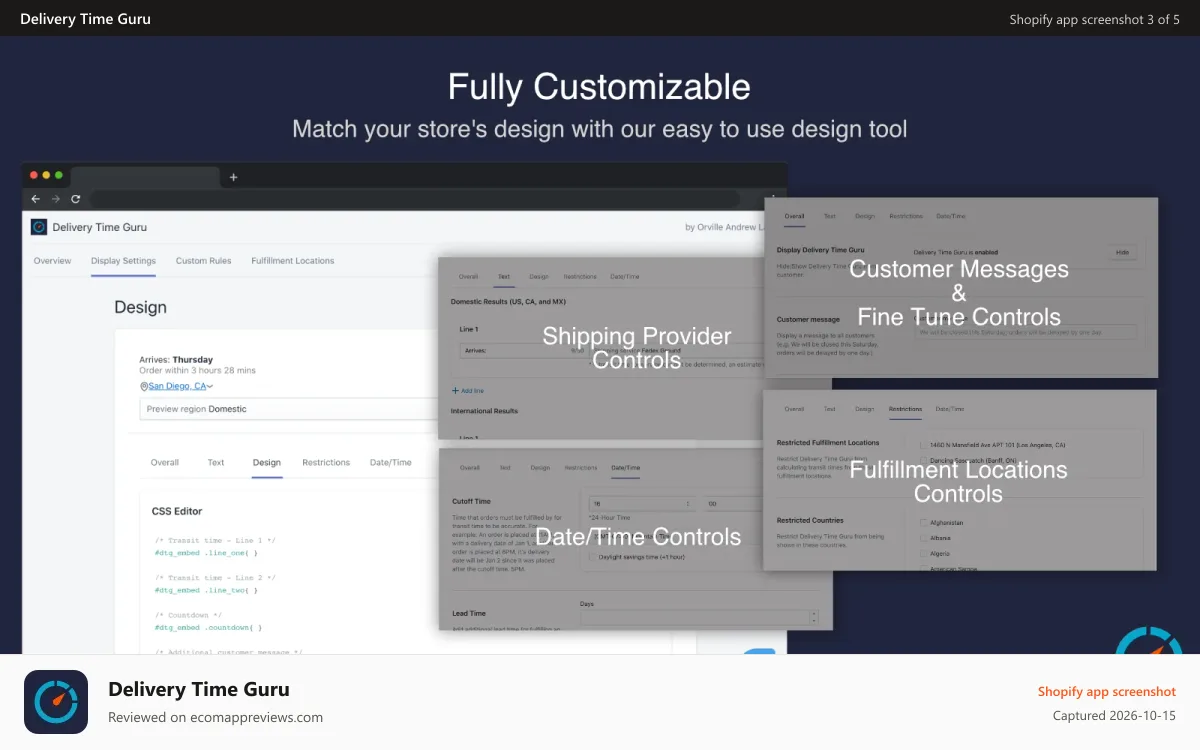
Task: Open the Overview tab in the app navigation
Action: tap(52, 261)
